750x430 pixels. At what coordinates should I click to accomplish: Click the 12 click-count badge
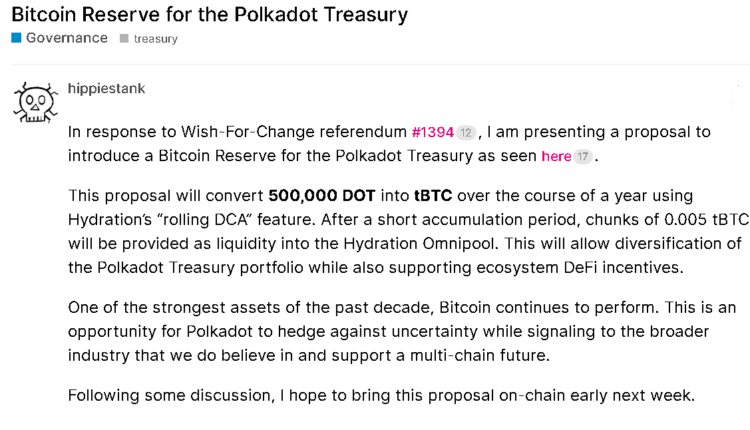[465, 133]
